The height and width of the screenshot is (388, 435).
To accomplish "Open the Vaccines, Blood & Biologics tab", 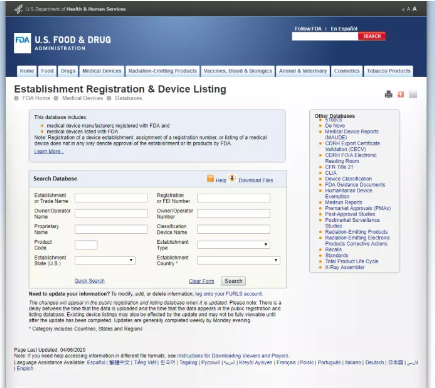I will (238, 71).
